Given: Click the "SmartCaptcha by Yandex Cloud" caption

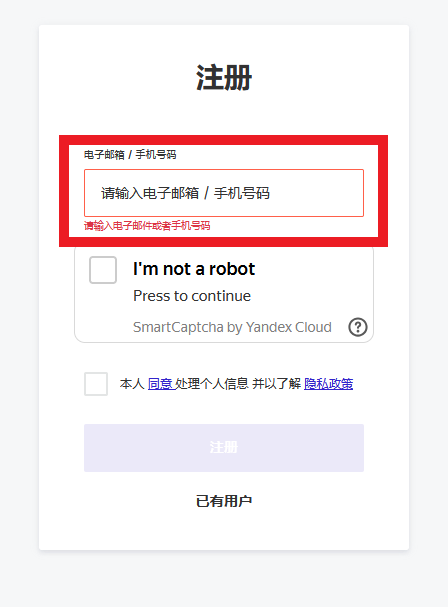Looking at the screenshot, I should pyautogui.click(x=232, y=327).
